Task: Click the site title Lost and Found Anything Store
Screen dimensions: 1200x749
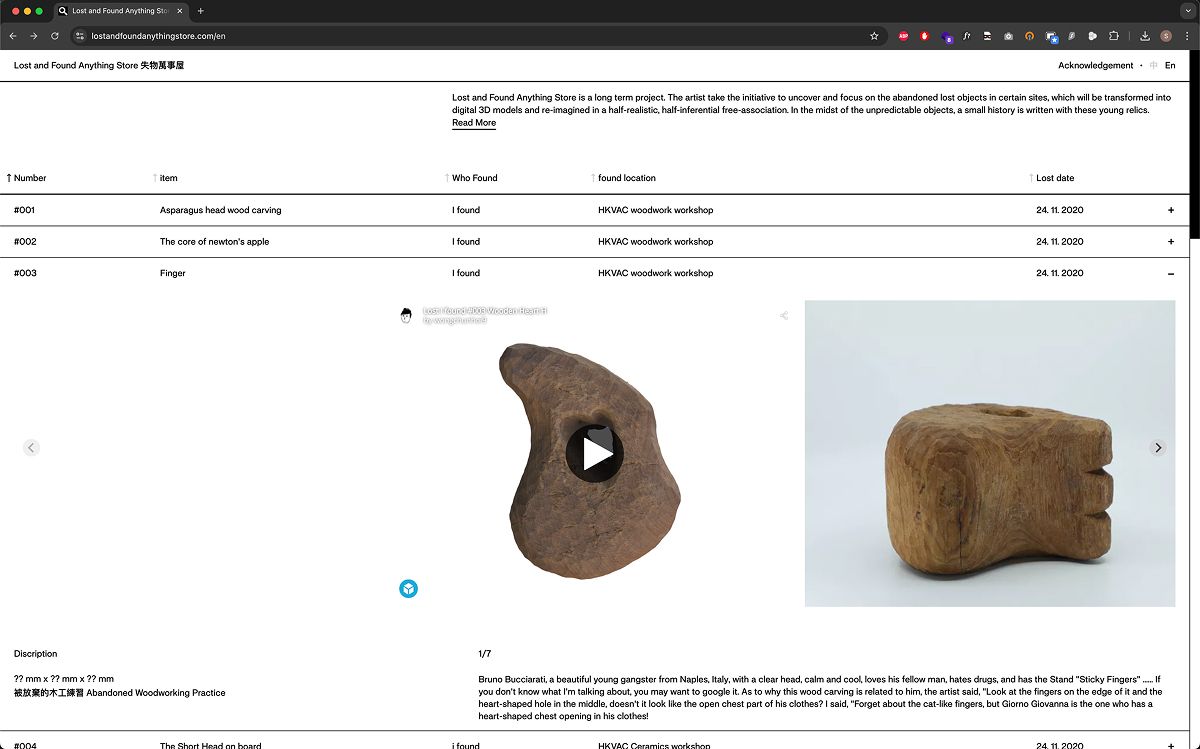Action: 99,65
